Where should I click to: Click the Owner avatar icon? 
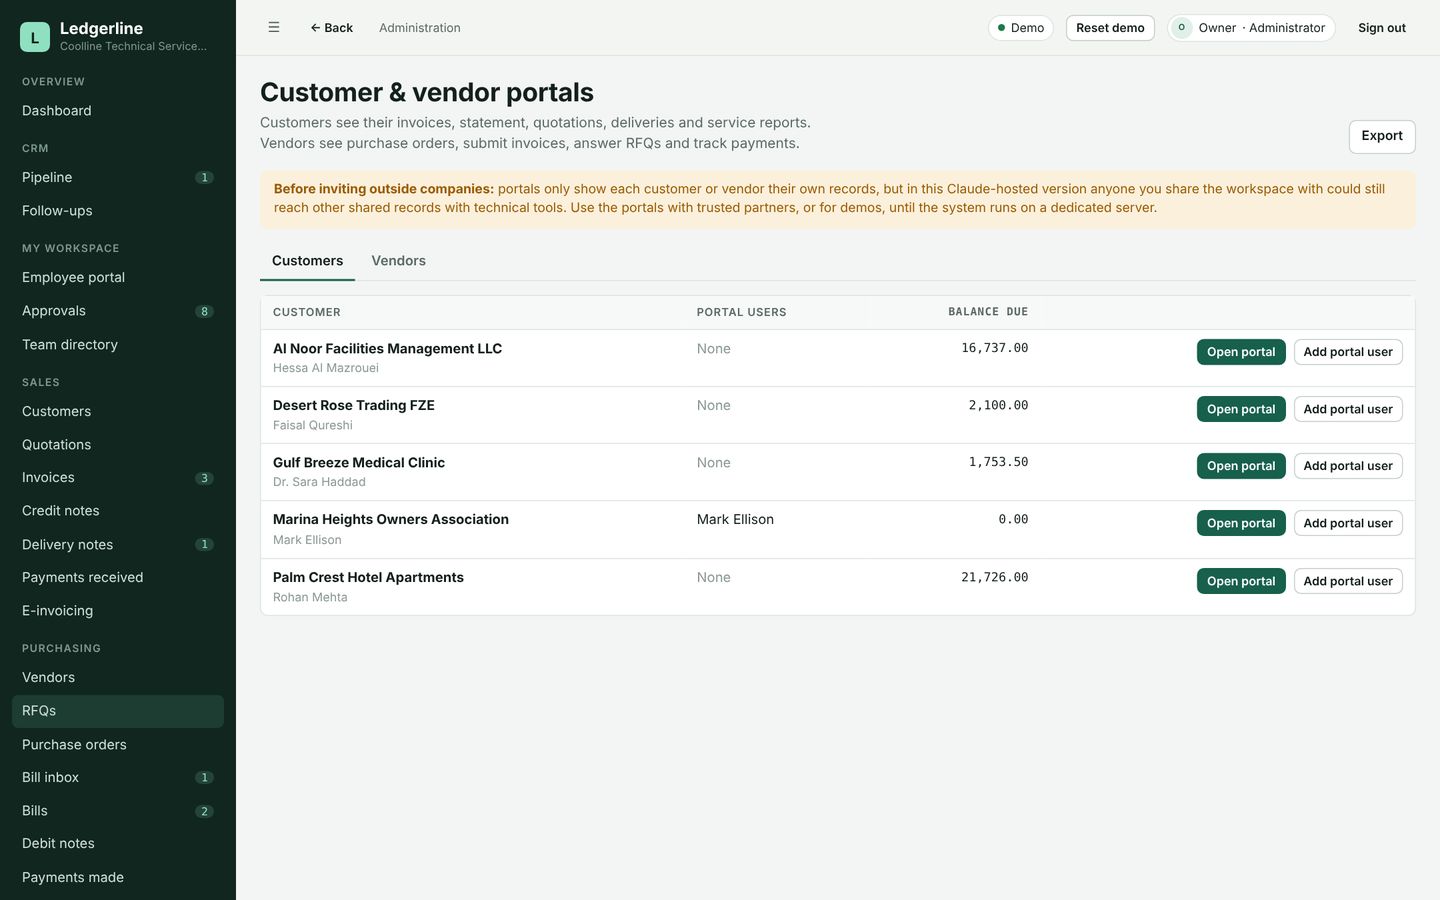1181,28
